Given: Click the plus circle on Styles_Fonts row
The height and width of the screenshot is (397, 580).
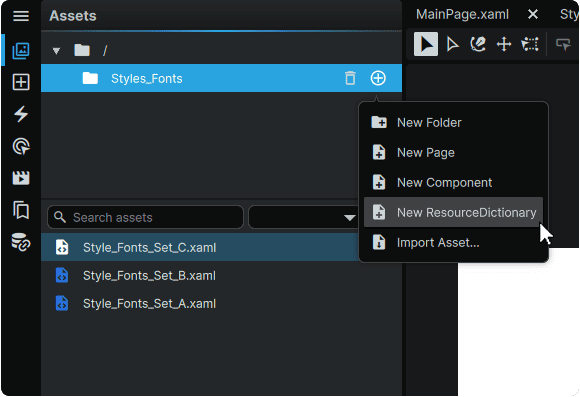Looking at the screenshot, I should coord(378,78).
